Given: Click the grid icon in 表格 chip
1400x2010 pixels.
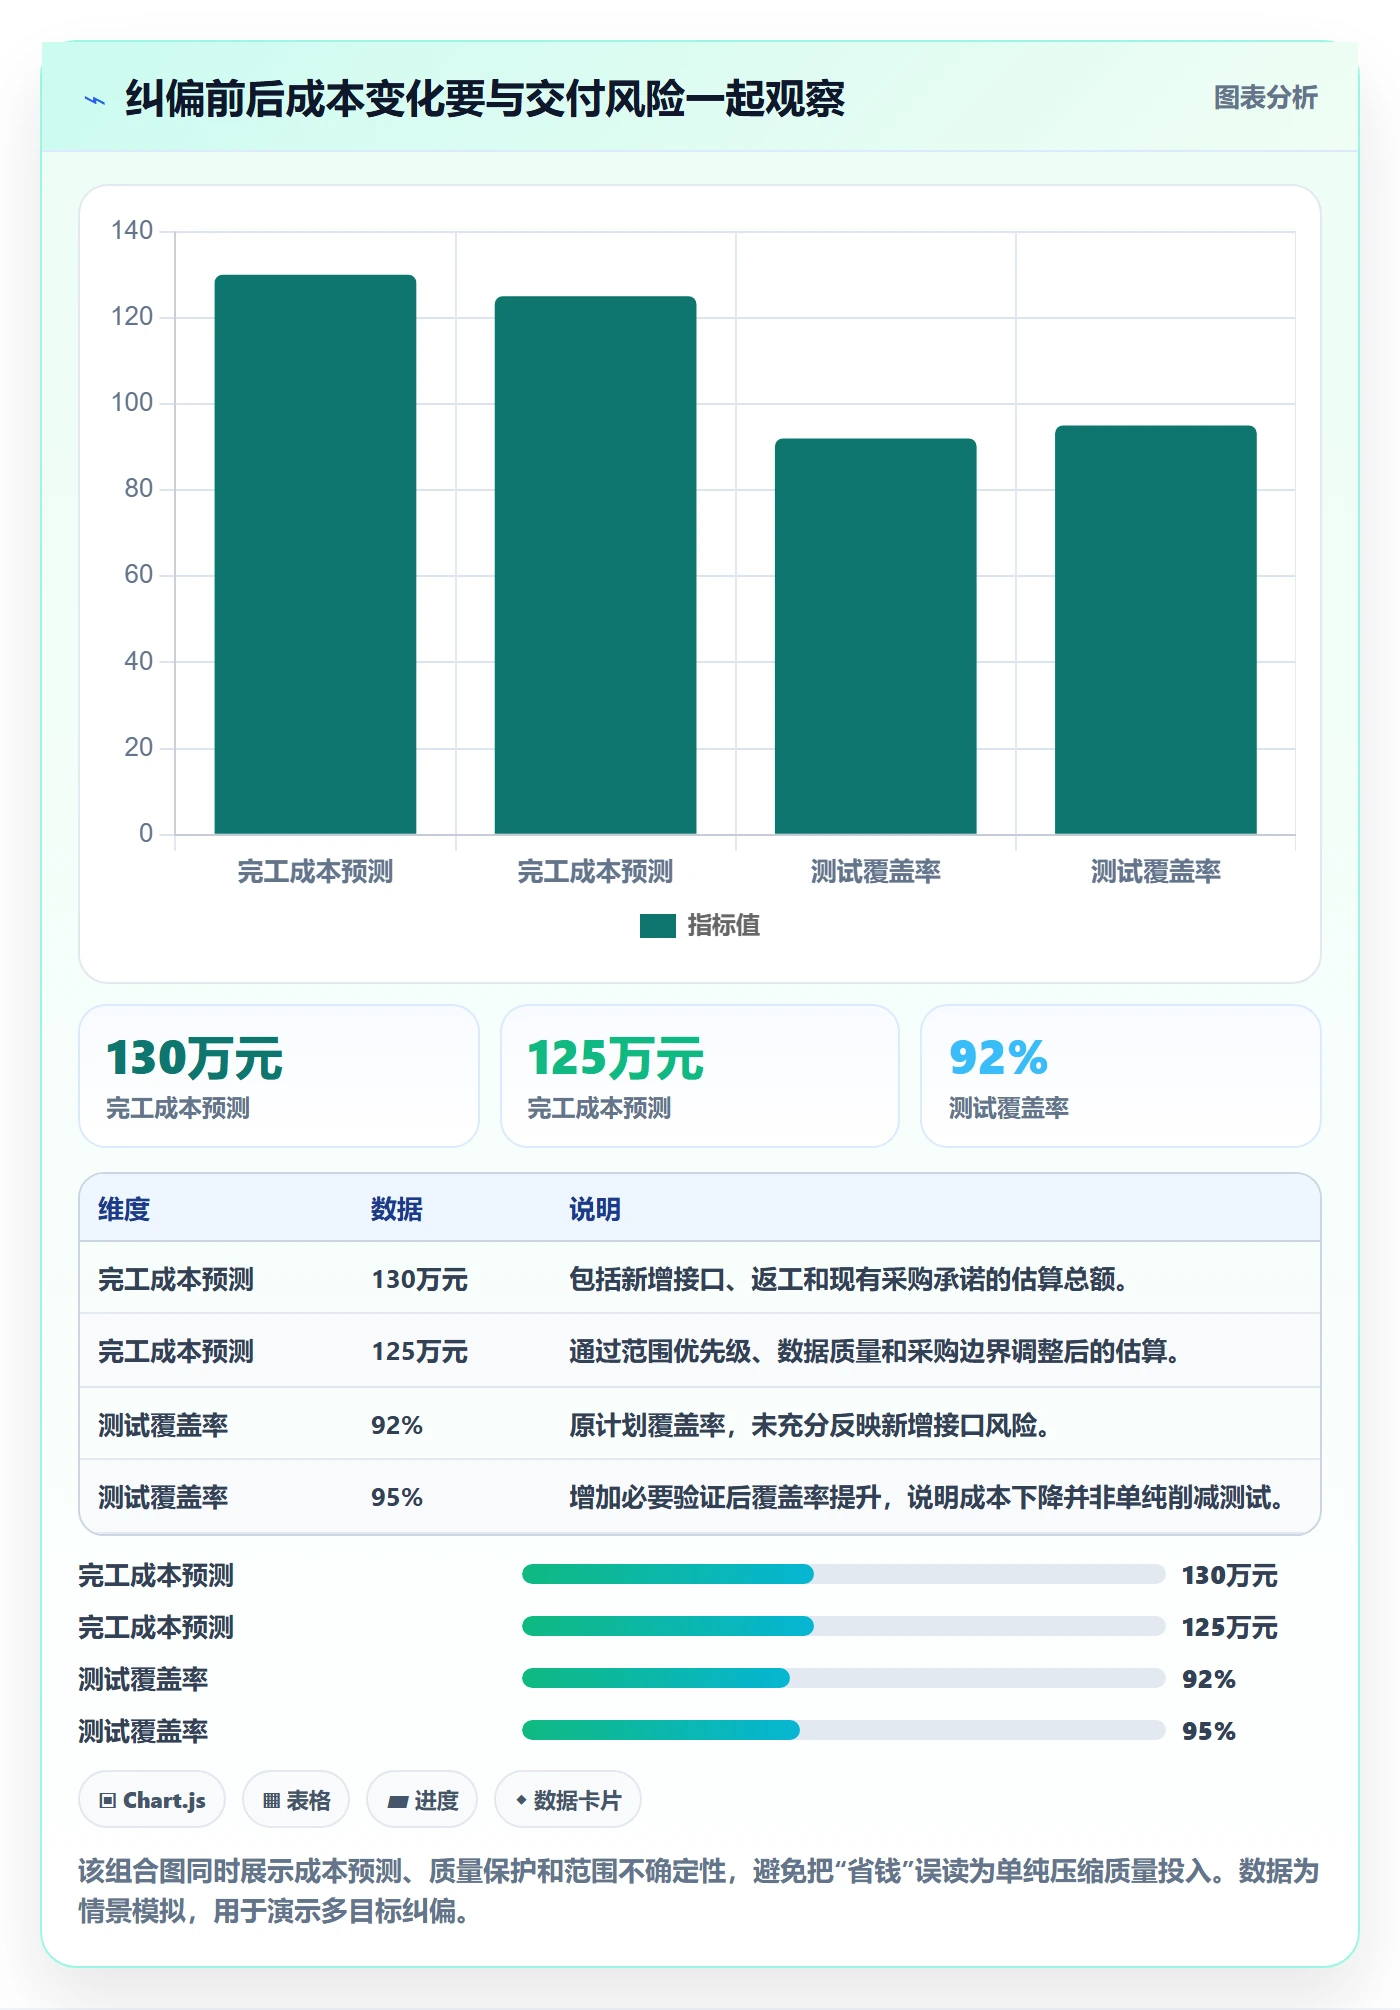Looking at the screenshot, I should point(271,1801).
